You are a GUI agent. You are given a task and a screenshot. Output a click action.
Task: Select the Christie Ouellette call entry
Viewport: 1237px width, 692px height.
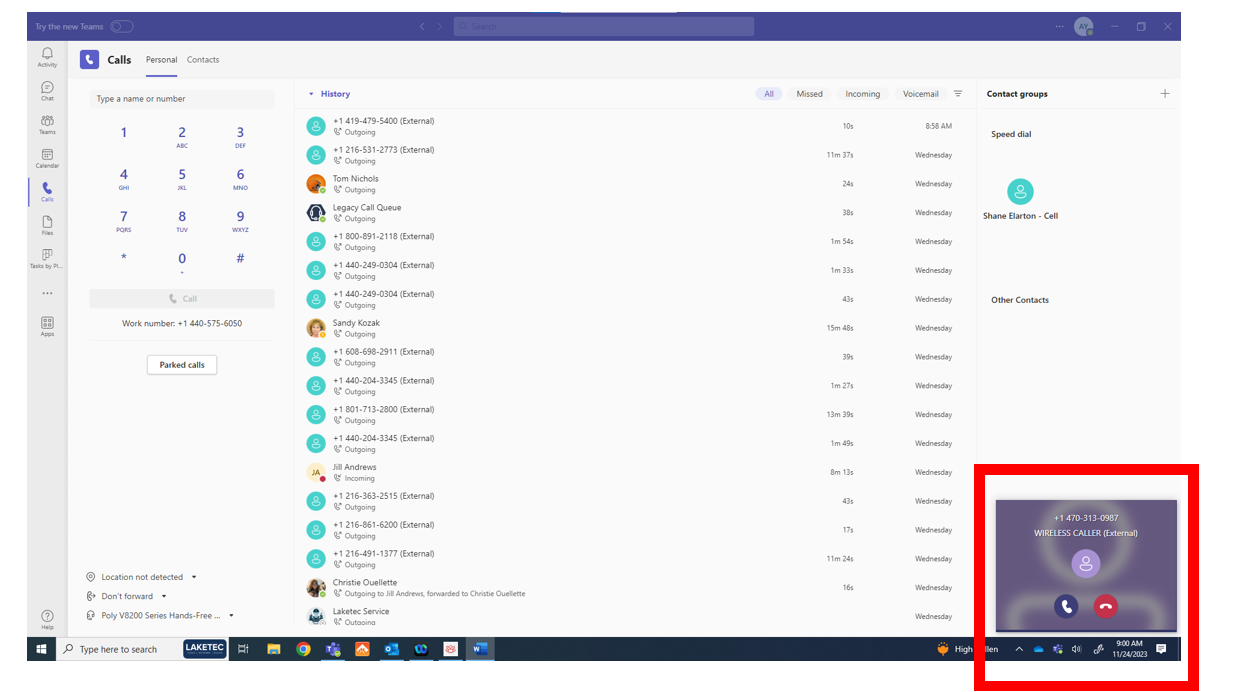636,588
